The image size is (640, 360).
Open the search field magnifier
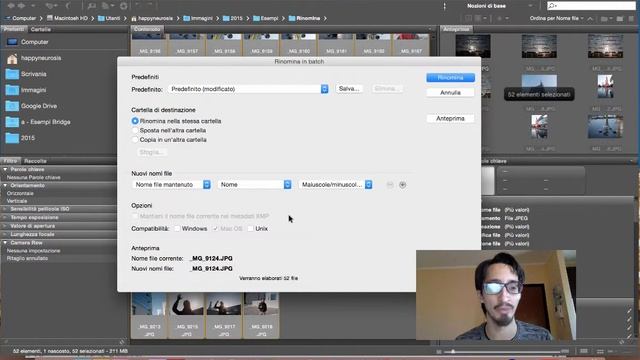553,5
